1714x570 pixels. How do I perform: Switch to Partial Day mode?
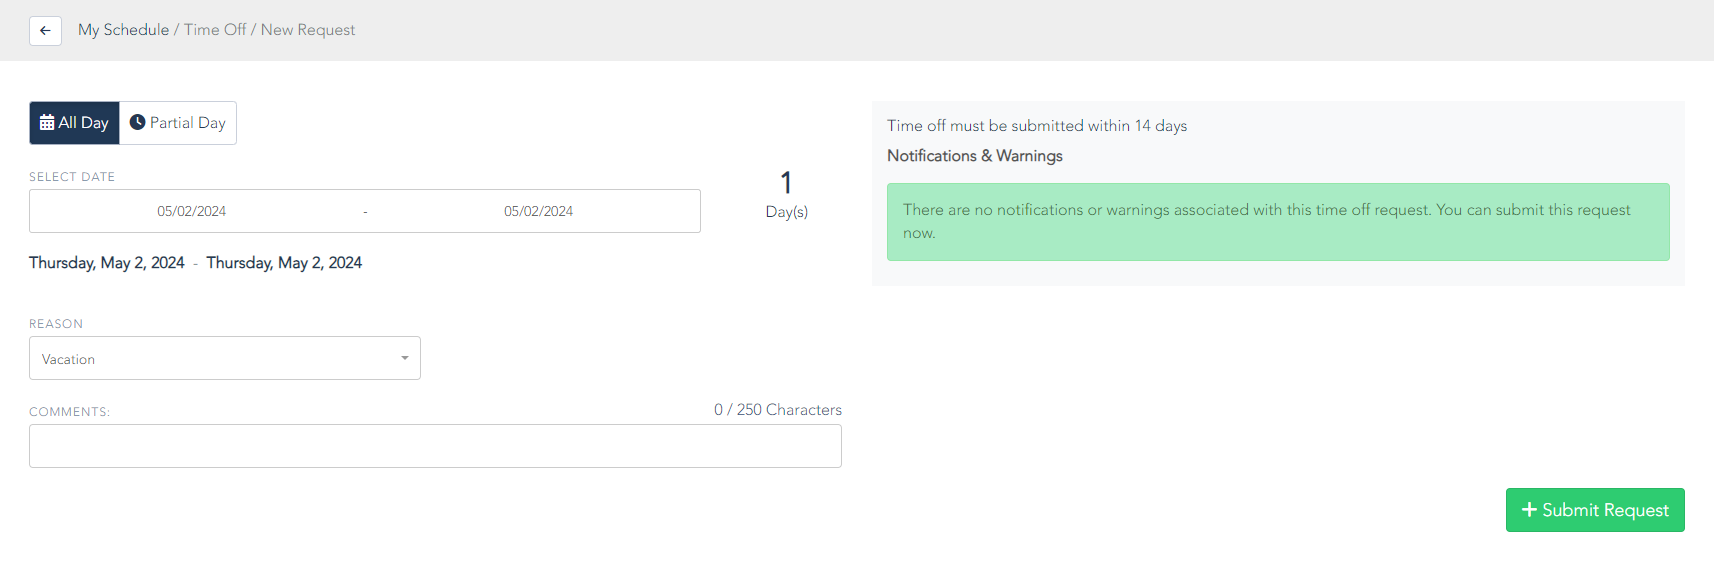pos(178,123)
